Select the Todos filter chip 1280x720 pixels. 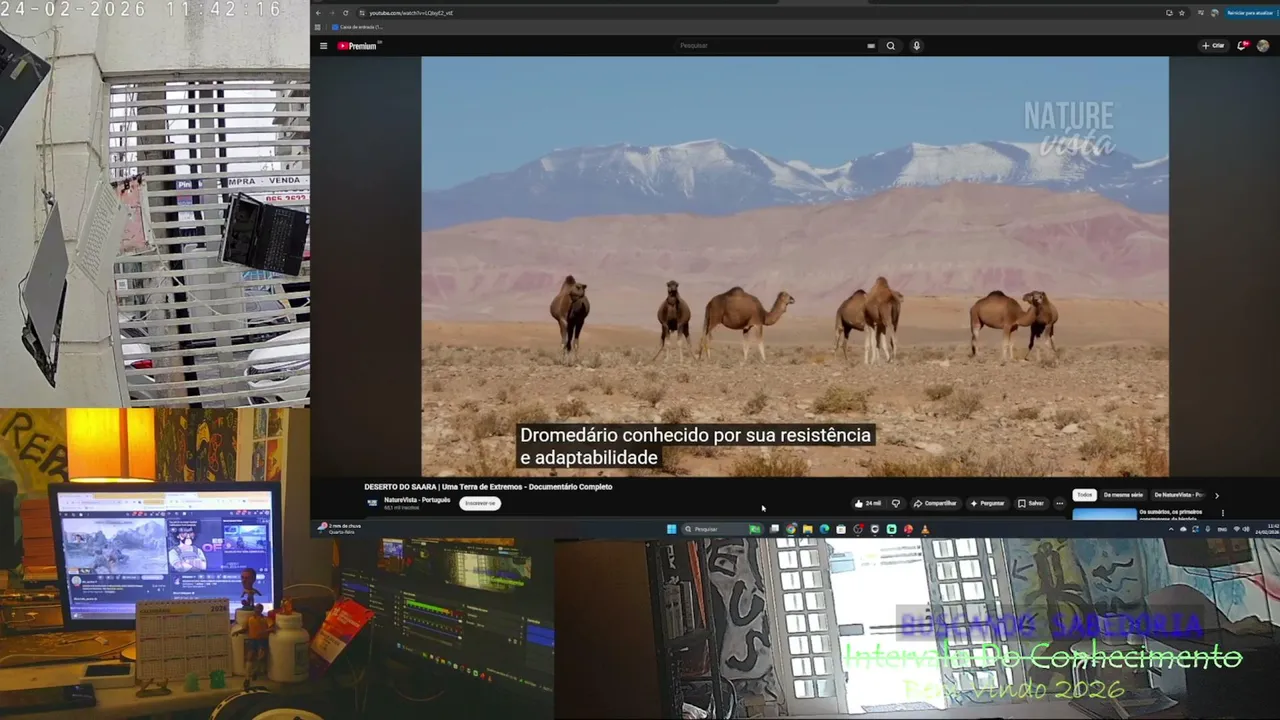pyautogui.click(x=1084, y=495)
